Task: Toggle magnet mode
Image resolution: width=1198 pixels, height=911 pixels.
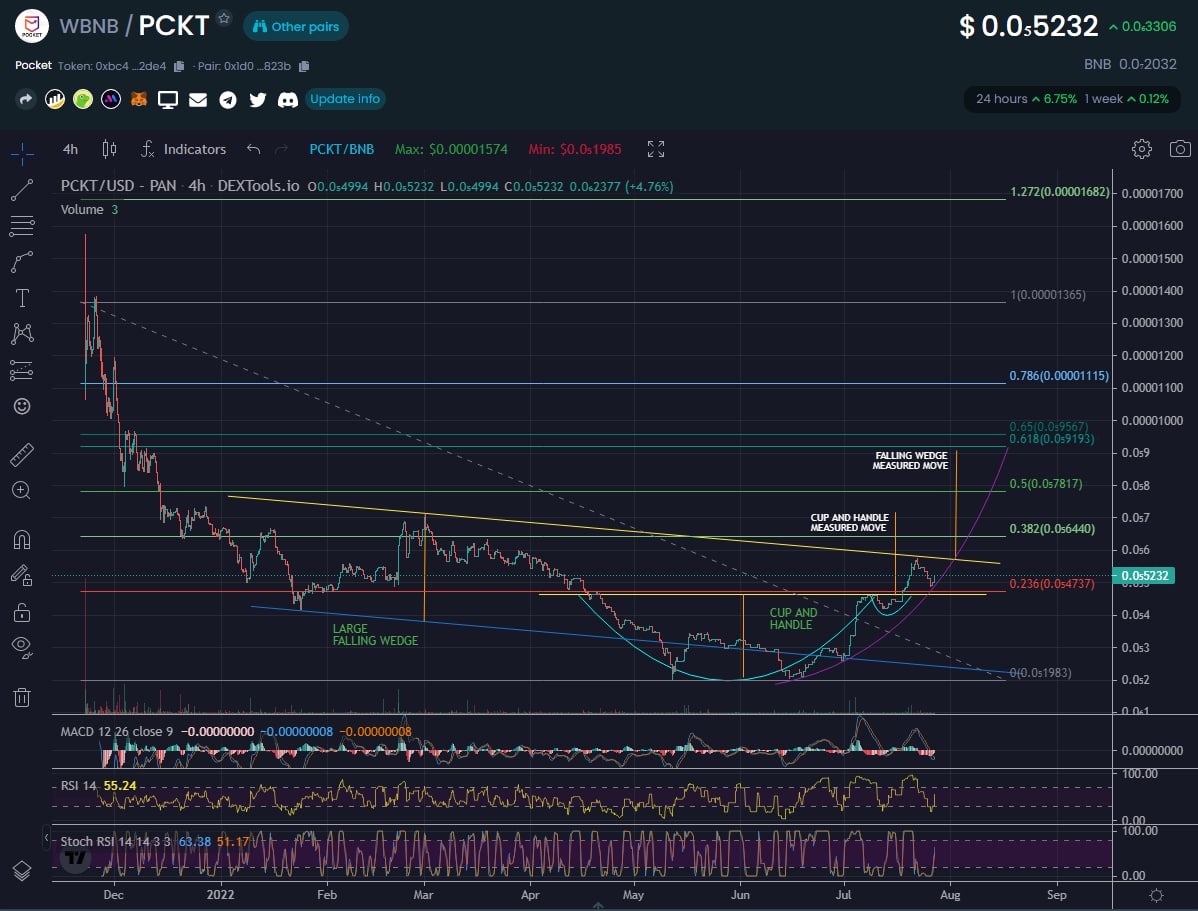Action: point(22,540)
